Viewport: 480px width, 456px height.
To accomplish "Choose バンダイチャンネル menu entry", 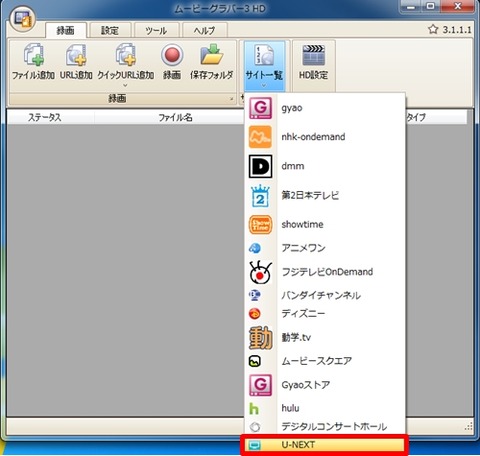I will 325,295.
